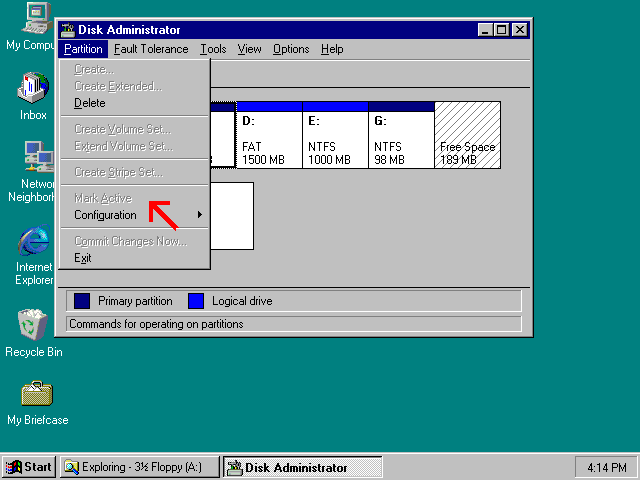Open the Fault Tolerance menu

(x=151, y=49)
